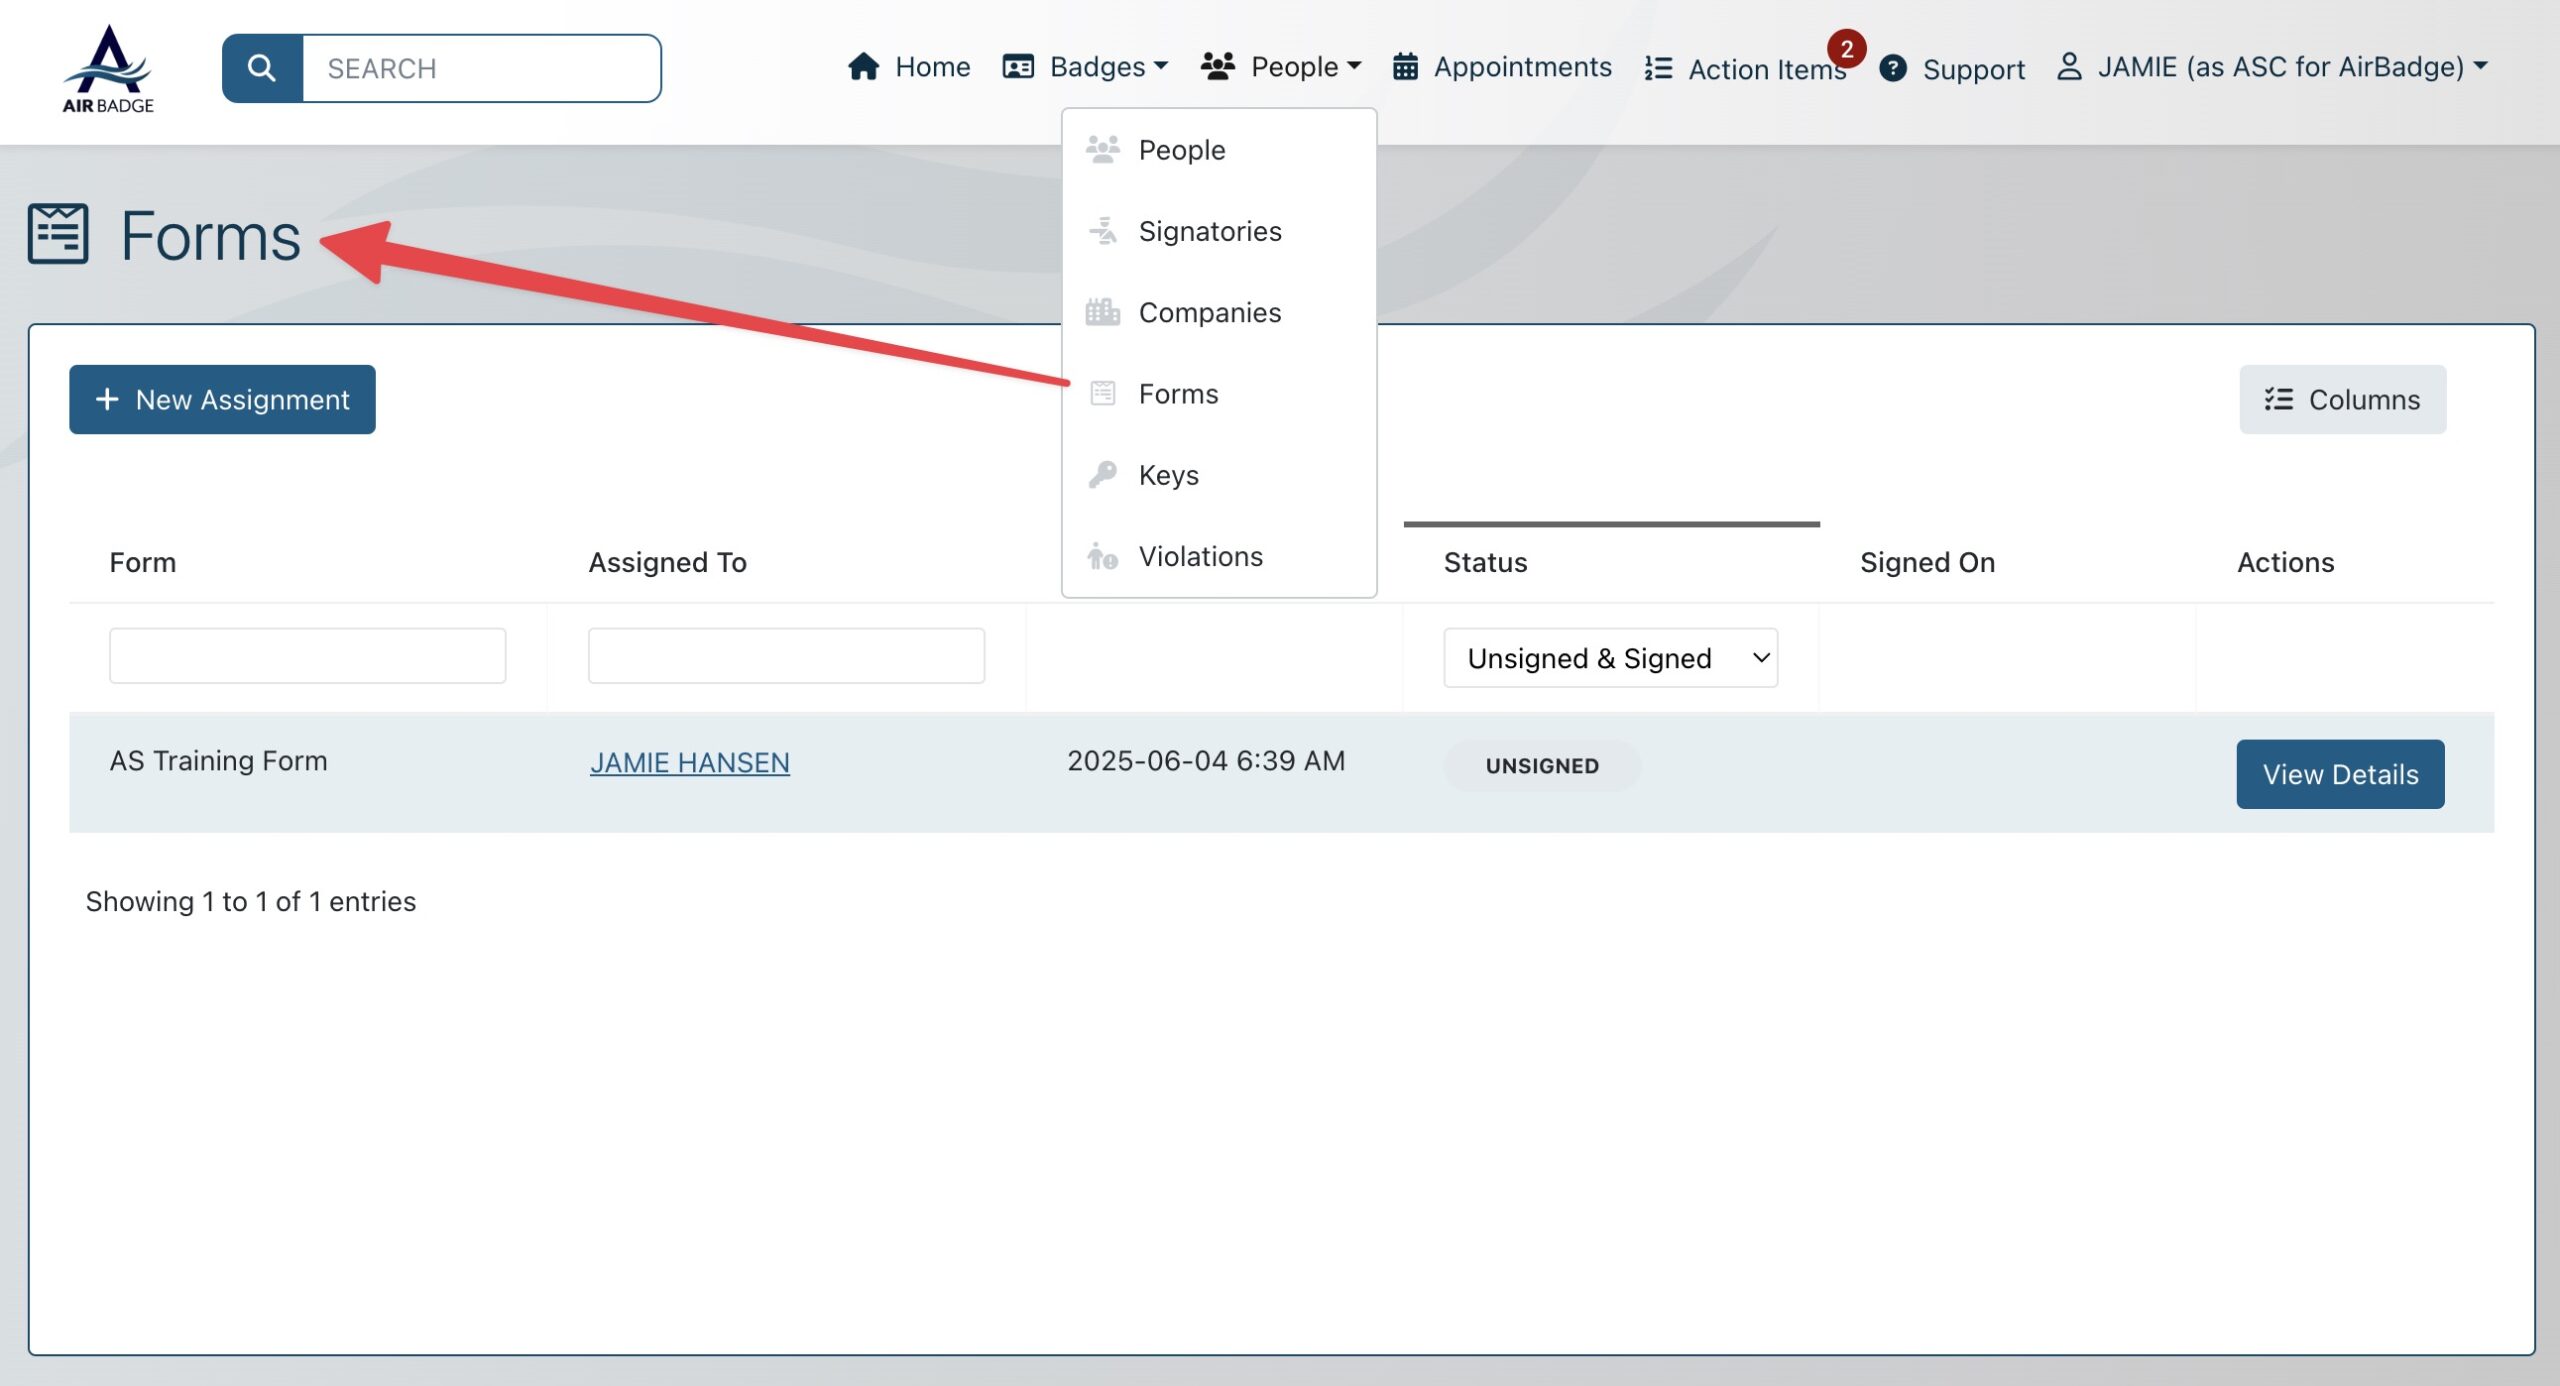Screen dimensions: 2560x1386
Task: Click the Forms page header icon
Action: click(x=58, y=234)
